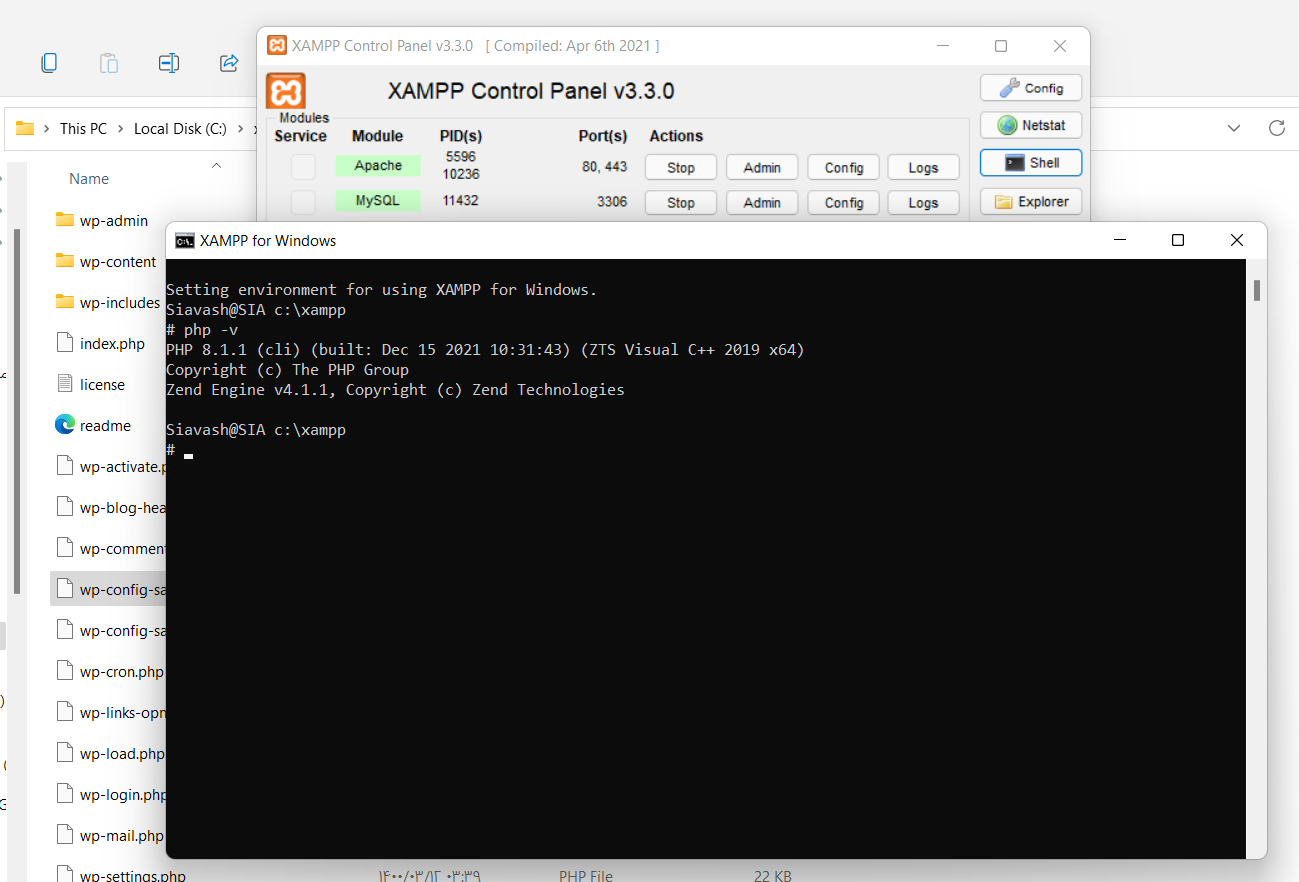This screenshot has width=1299, height=882.
Task: Select the wp-settings.php file name
Action: coord(133,876)
